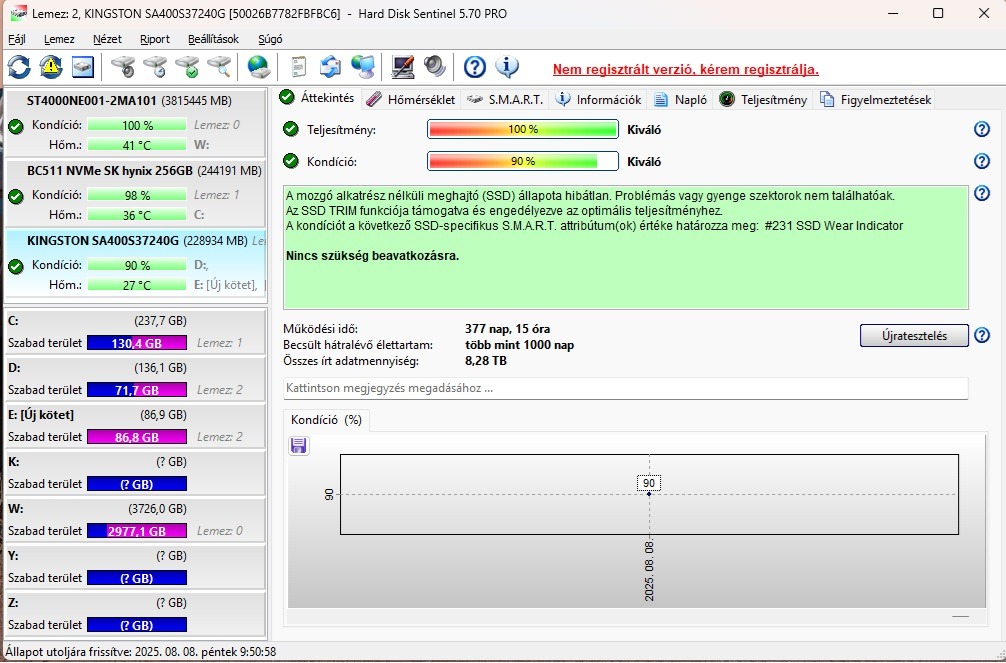The image size is (1006, 663).
Task: Select the ST4000NE001-2MA101 disk entry
Action: (135, 123)
